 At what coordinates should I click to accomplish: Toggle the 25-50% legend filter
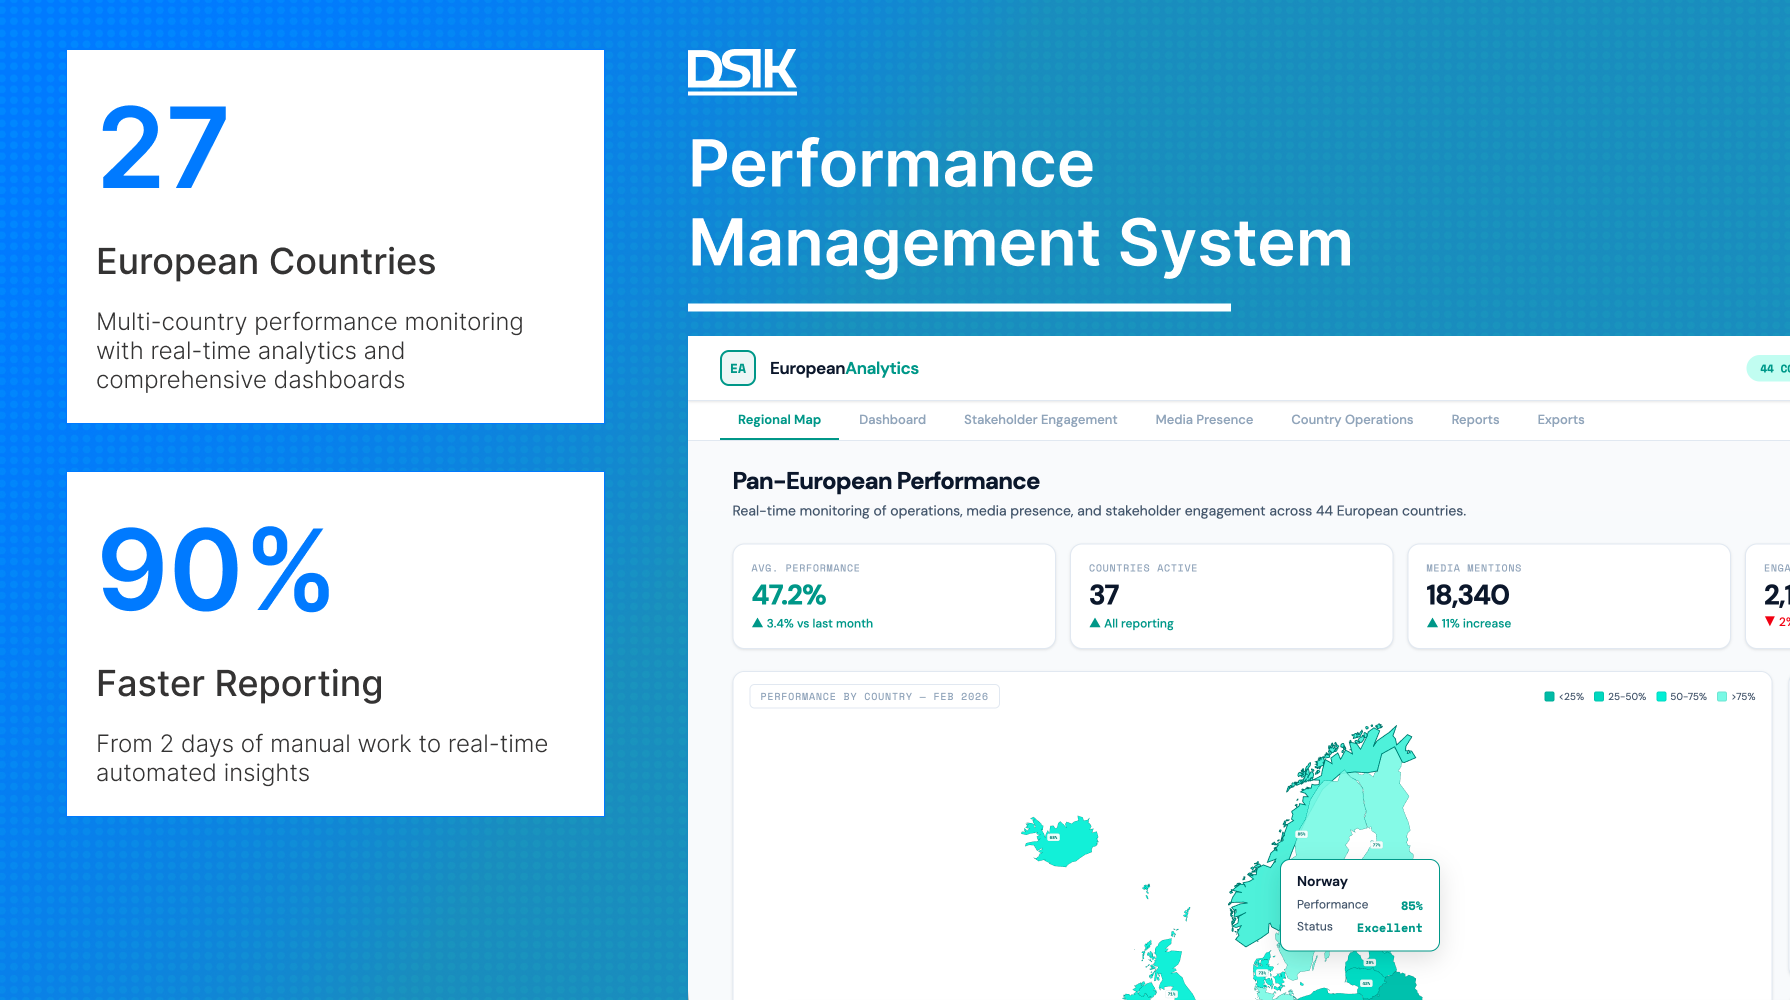click(x=1620, y=696)
